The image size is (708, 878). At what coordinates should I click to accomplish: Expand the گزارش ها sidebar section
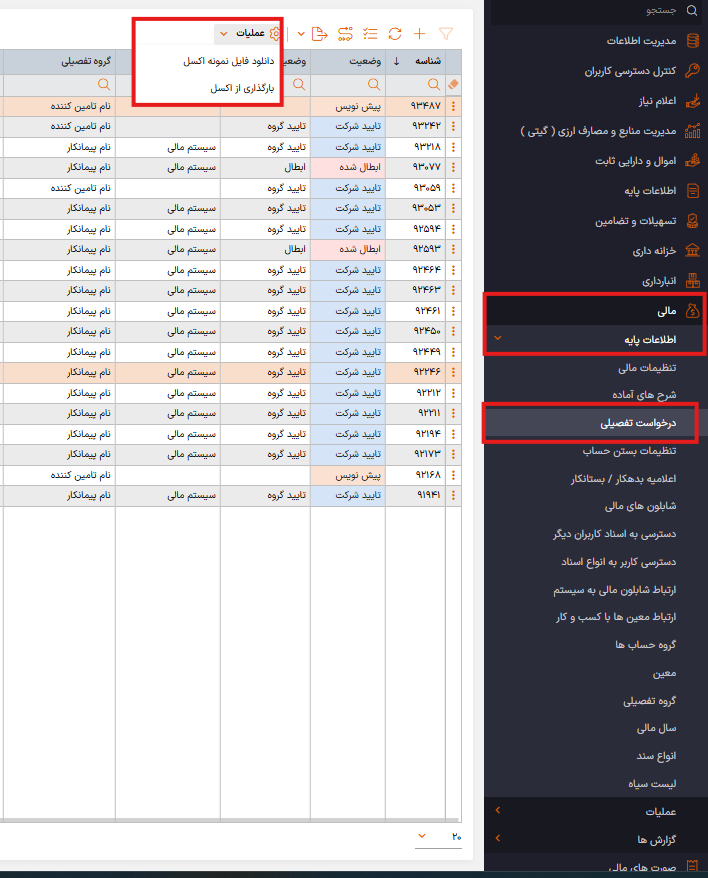click(x=498, y=838)
